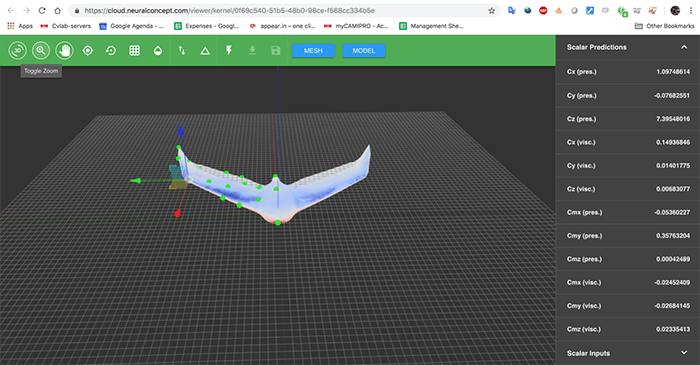The image size is (700, 365).
Task: Click the download arrow icon
Action: point(252,50)
